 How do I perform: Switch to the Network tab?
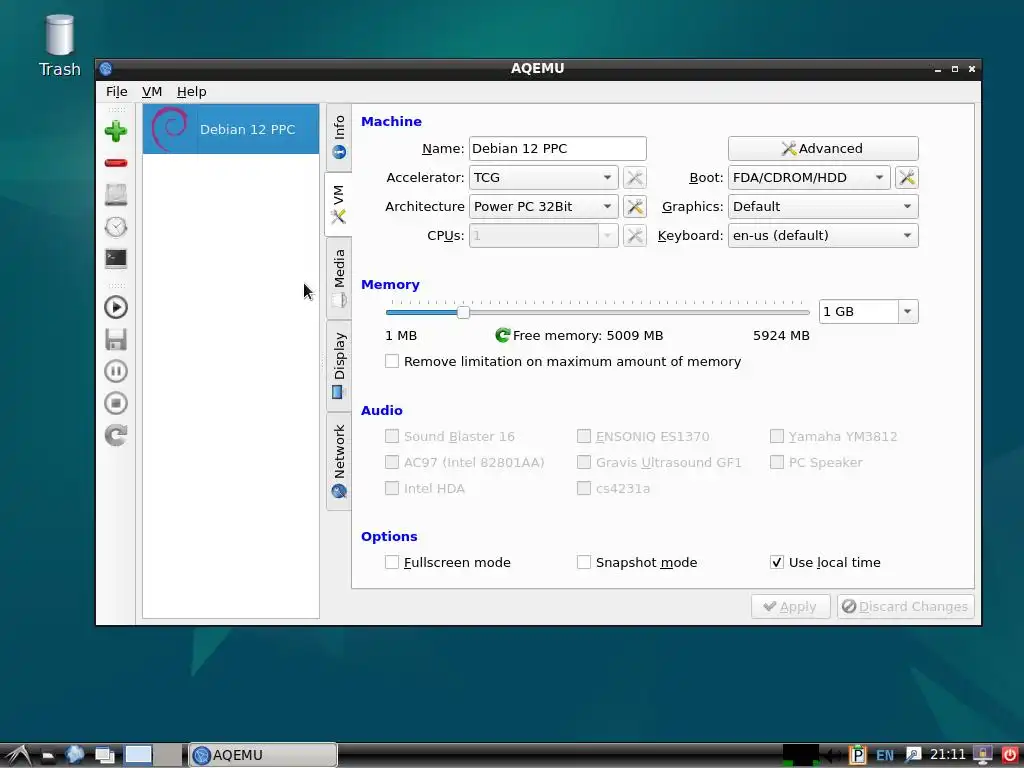[x=339, y=462]
